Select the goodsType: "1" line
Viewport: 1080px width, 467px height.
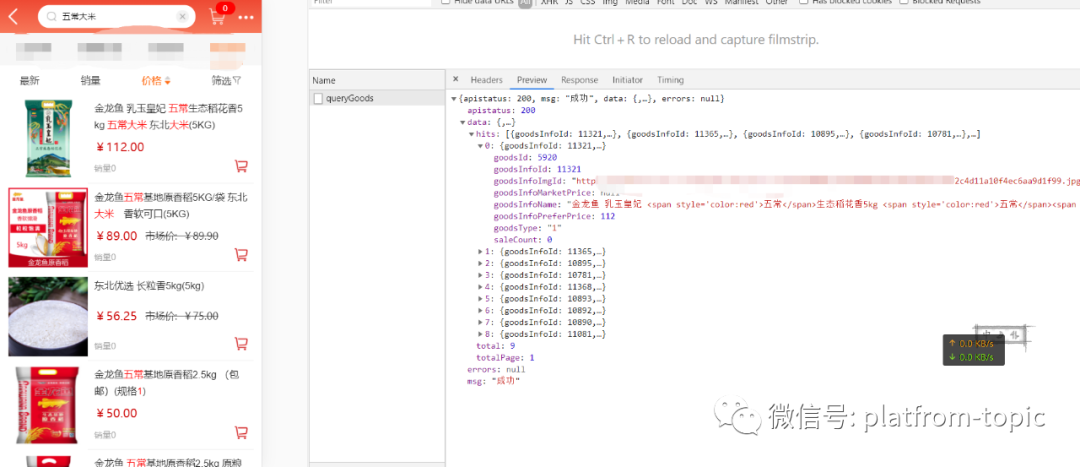(x=528, y=228)
